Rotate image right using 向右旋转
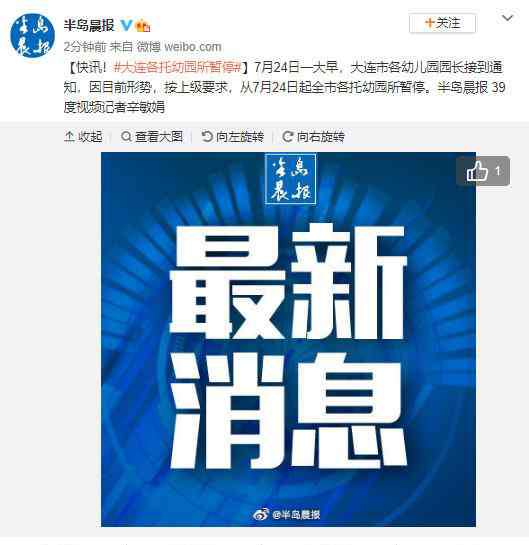The image size is (529, 545). tap(314, 137)
